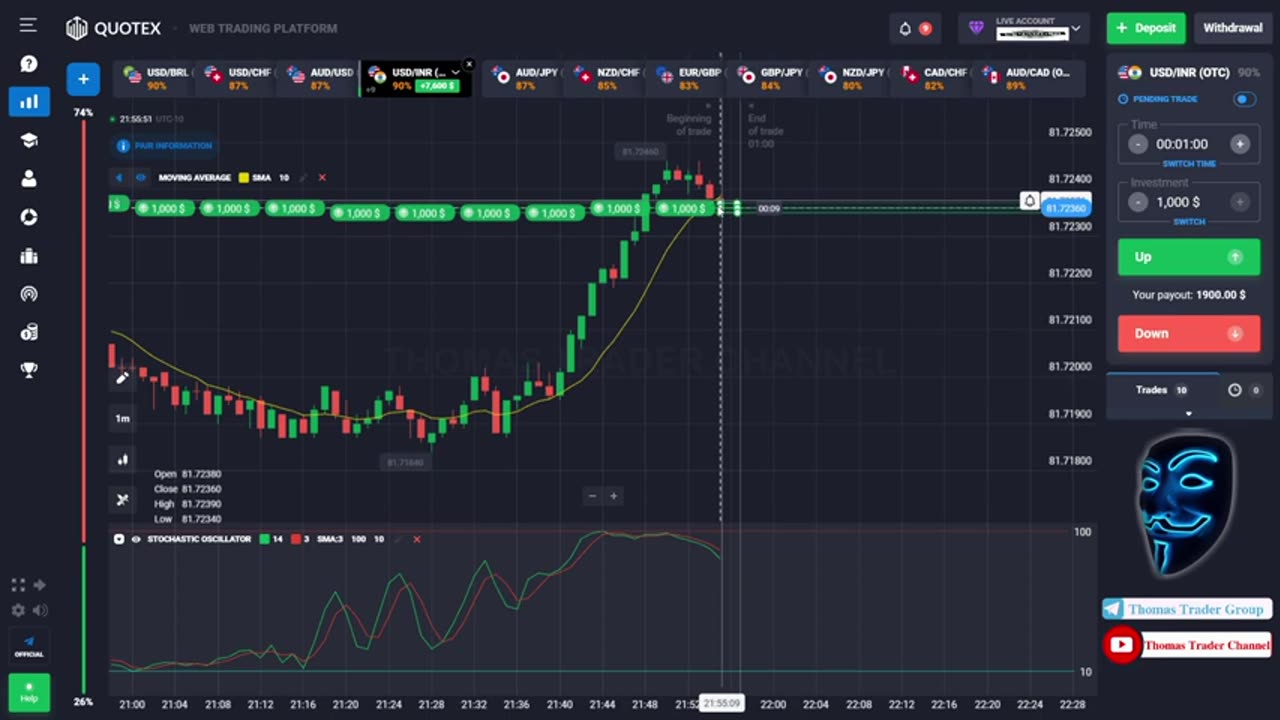Switch to the USD/CHF asset tab
Viewport: 1280px width, 720px height.
237,79
